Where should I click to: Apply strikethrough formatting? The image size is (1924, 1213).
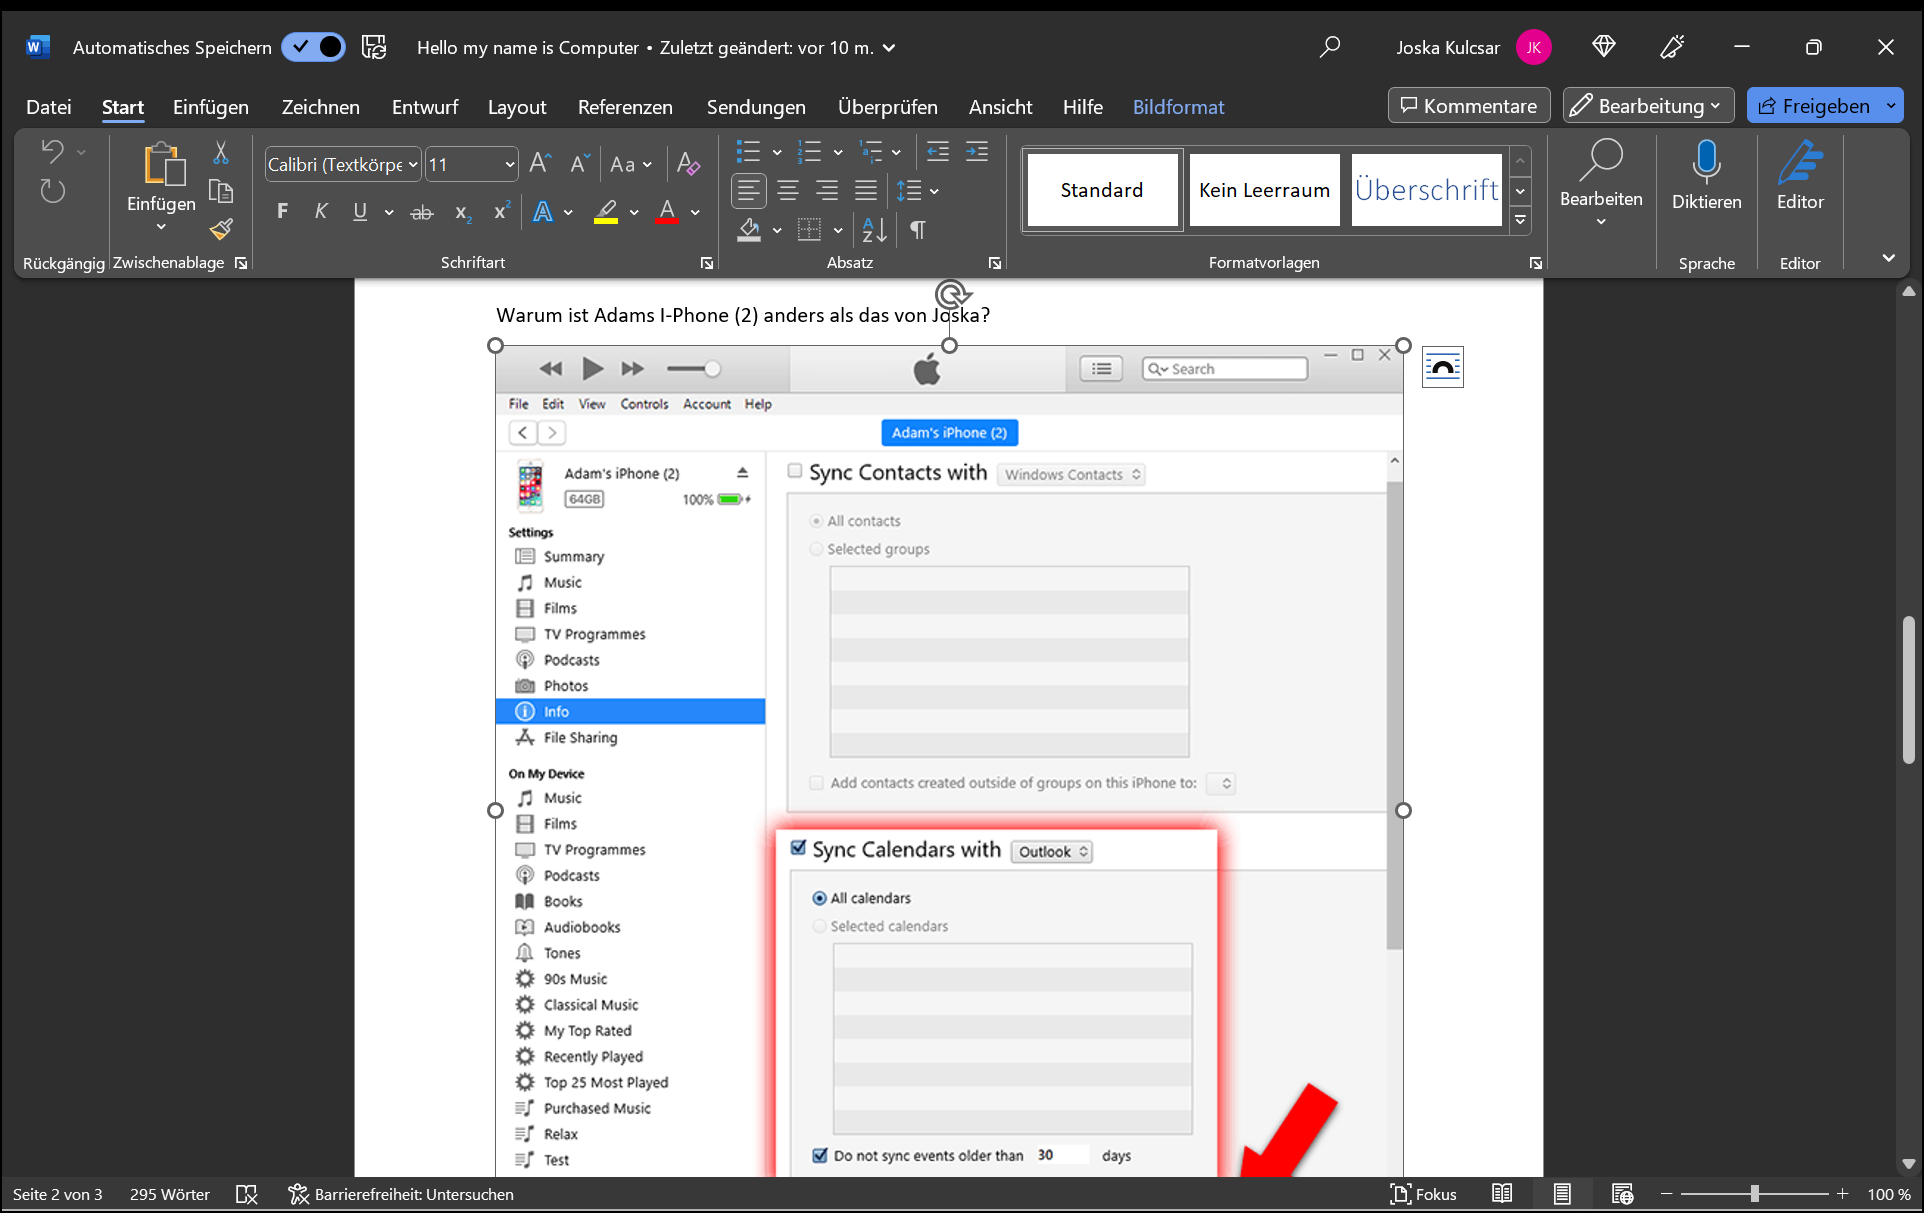421,212
